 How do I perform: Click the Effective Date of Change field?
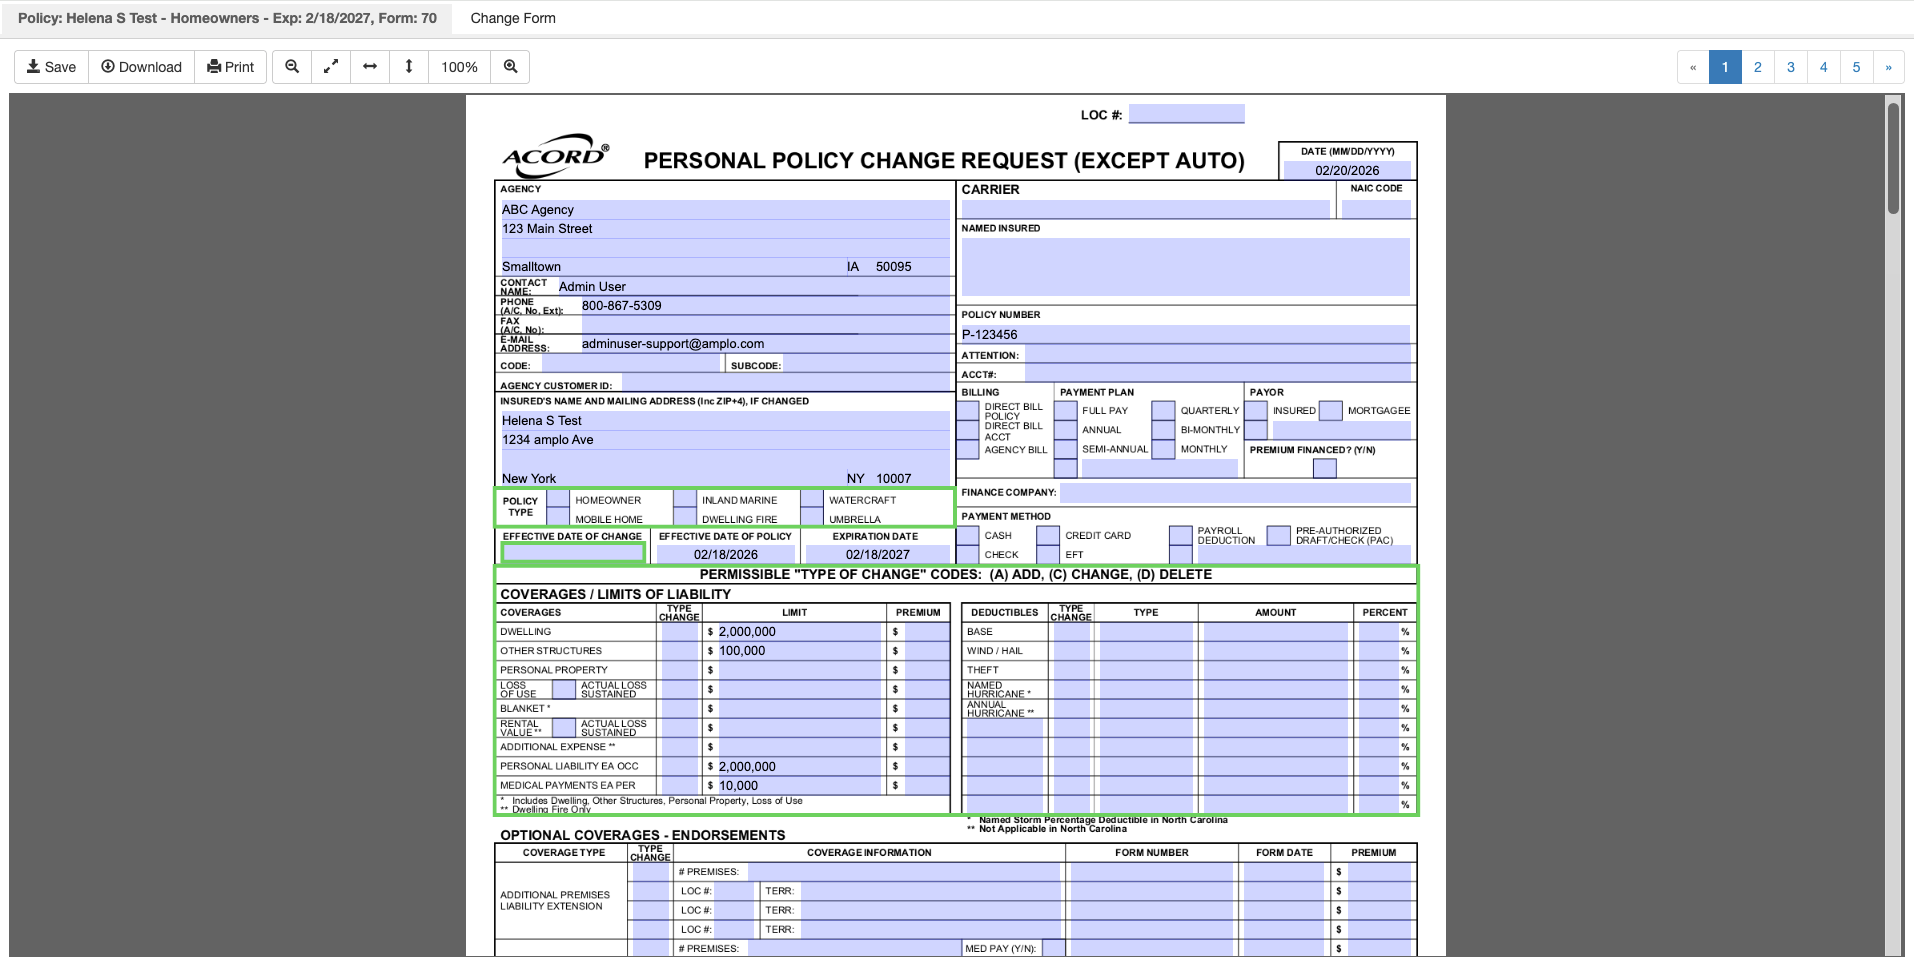[x=573, y=553]
